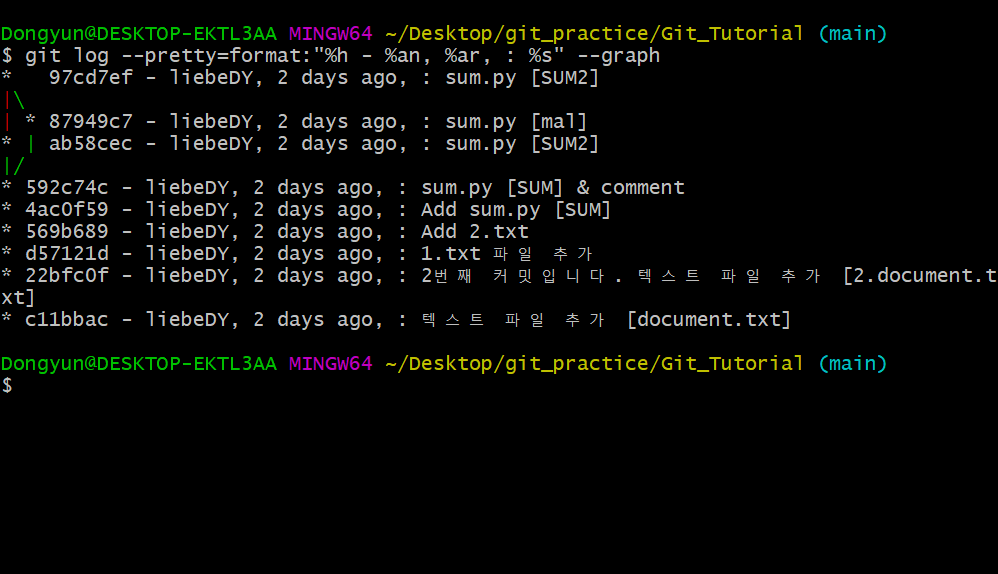Click 'Add 2.txt' commit message
The image size is (998, 574).
475,232
